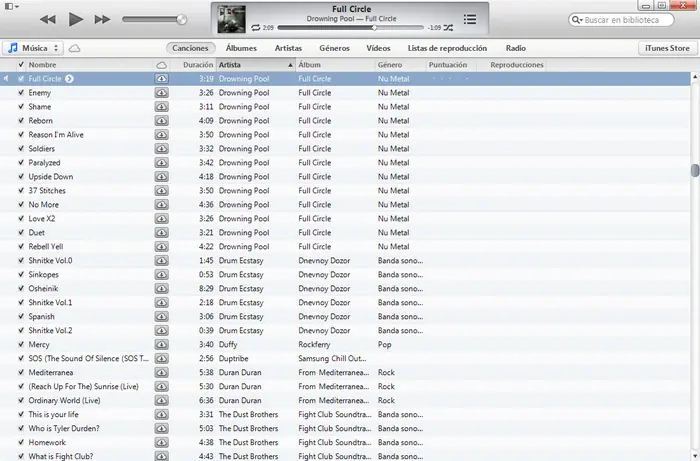Download Who is Tyler Durden? via cloud icon
The image size is (700, 461).
pyautogui.click(x=162, y=428)
